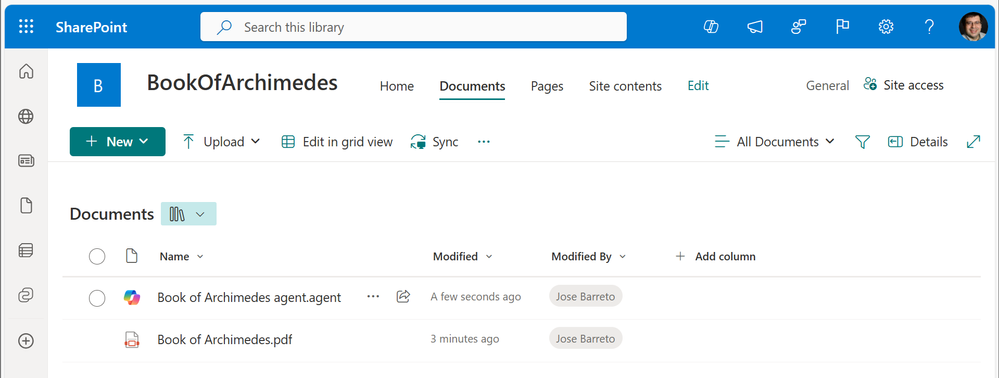
Task: Click the flag icon in header
Action: [842, 27]
